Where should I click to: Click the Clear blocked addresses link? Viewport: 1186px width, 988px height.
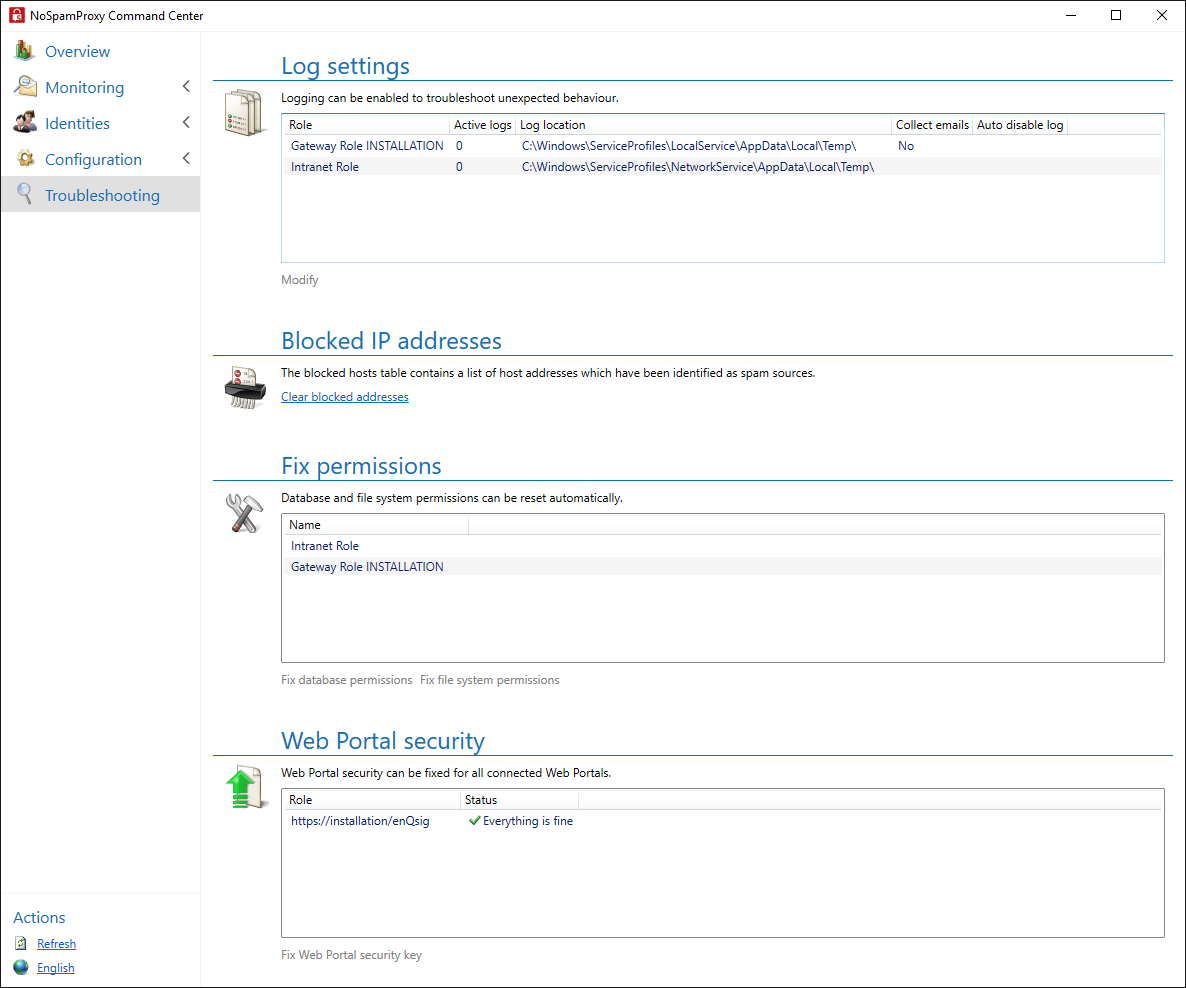pyautogui.click(x=344, y=396)
